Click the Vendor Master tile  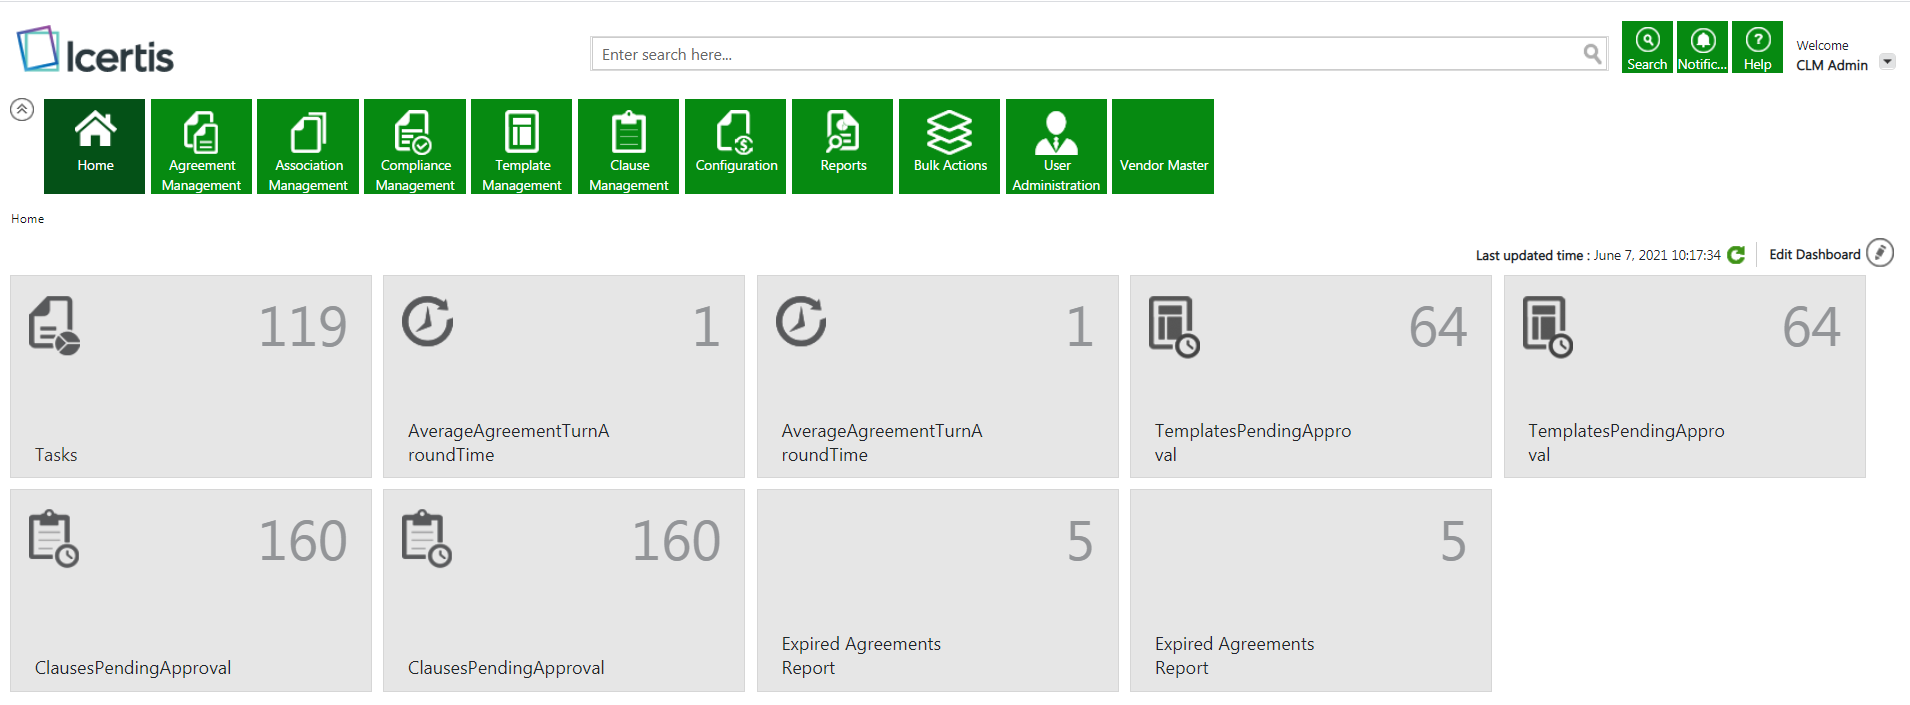pyautogui.click(x=1163, y=146)
